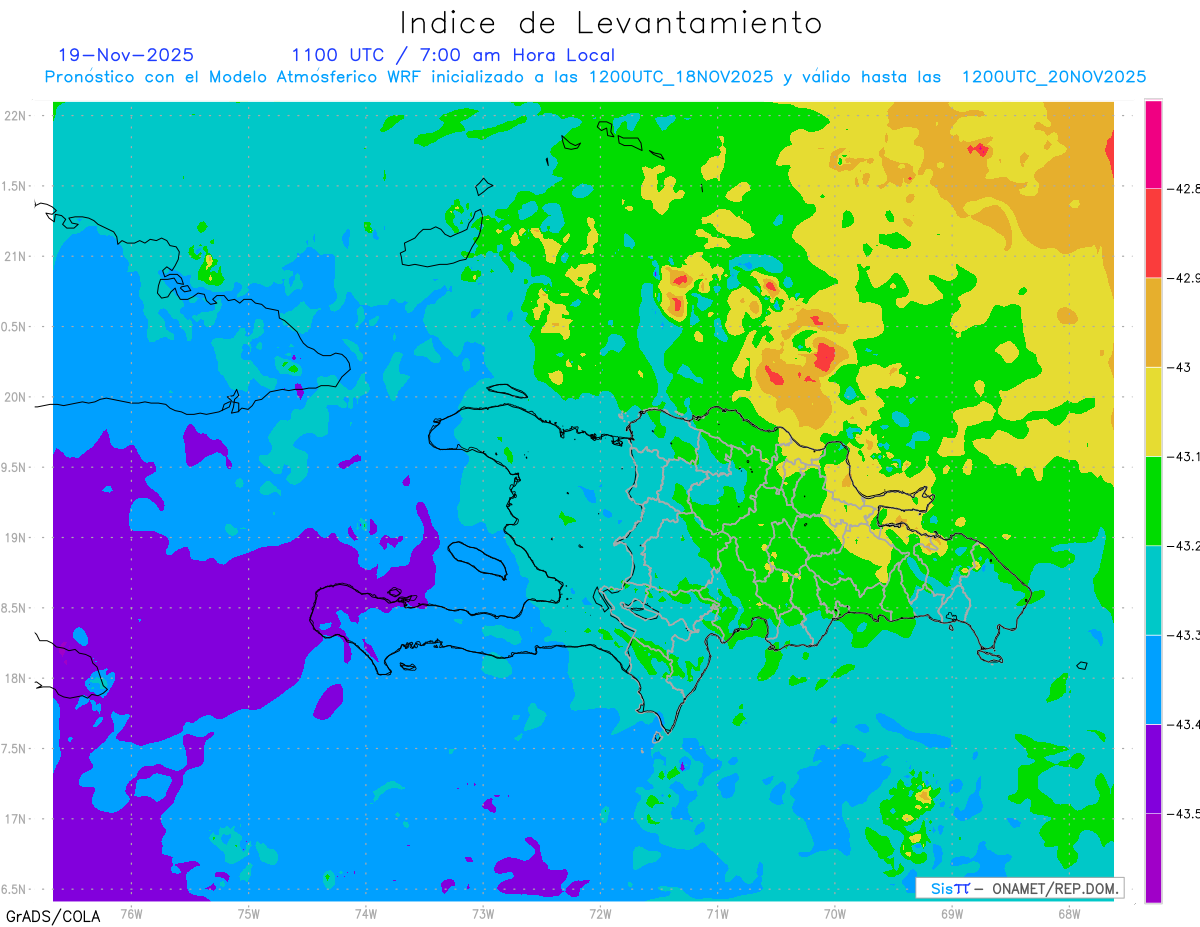This screenshot has height=927, width=1200.
Task: Click the '-43.5' color bar value
Action: 1185,814
